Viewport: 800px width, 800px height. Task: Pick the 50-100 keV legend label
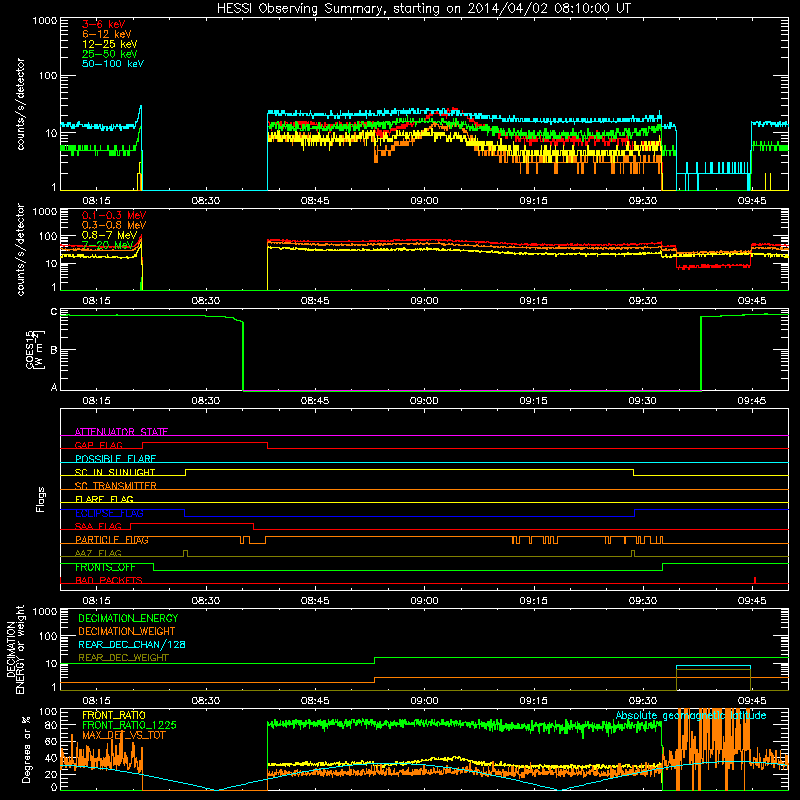pyautogui.click(x=113, y=64)
